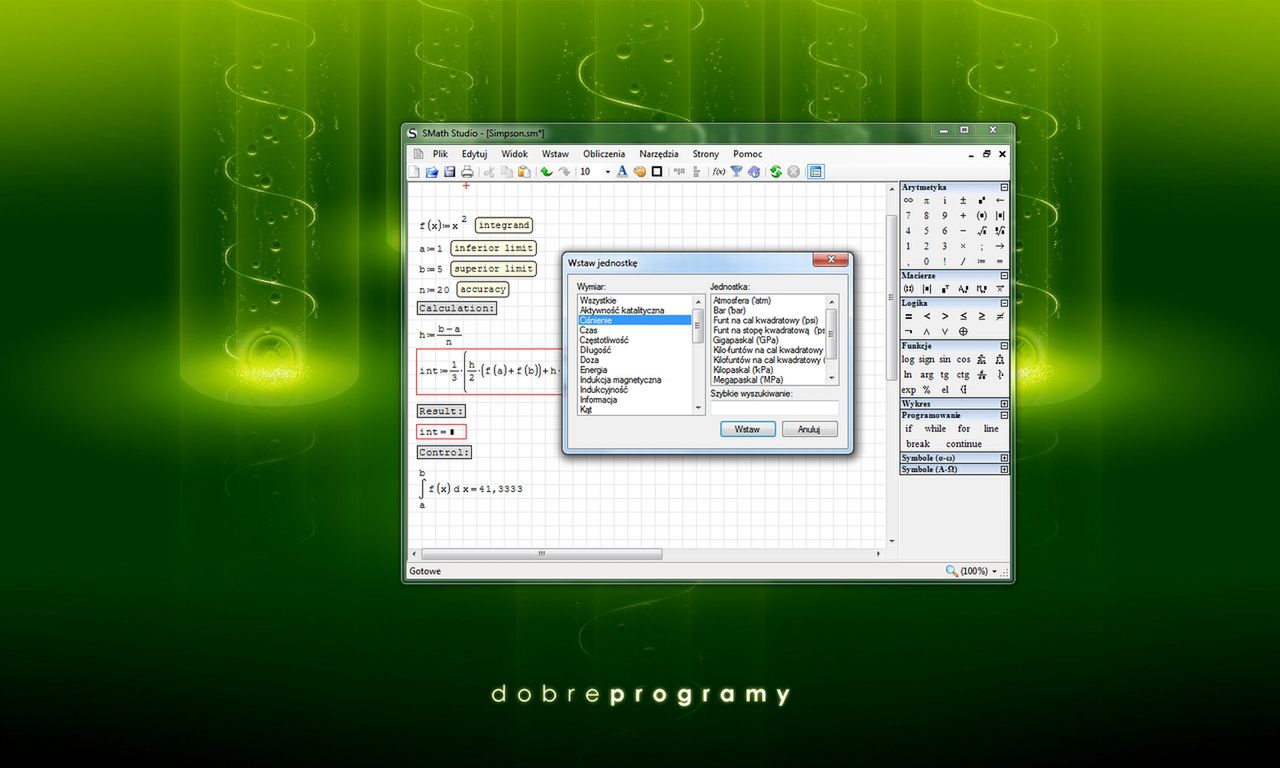Click the Anuluj button in dialog
Screen dimensions: 1280x768
[x=810, y=429]
